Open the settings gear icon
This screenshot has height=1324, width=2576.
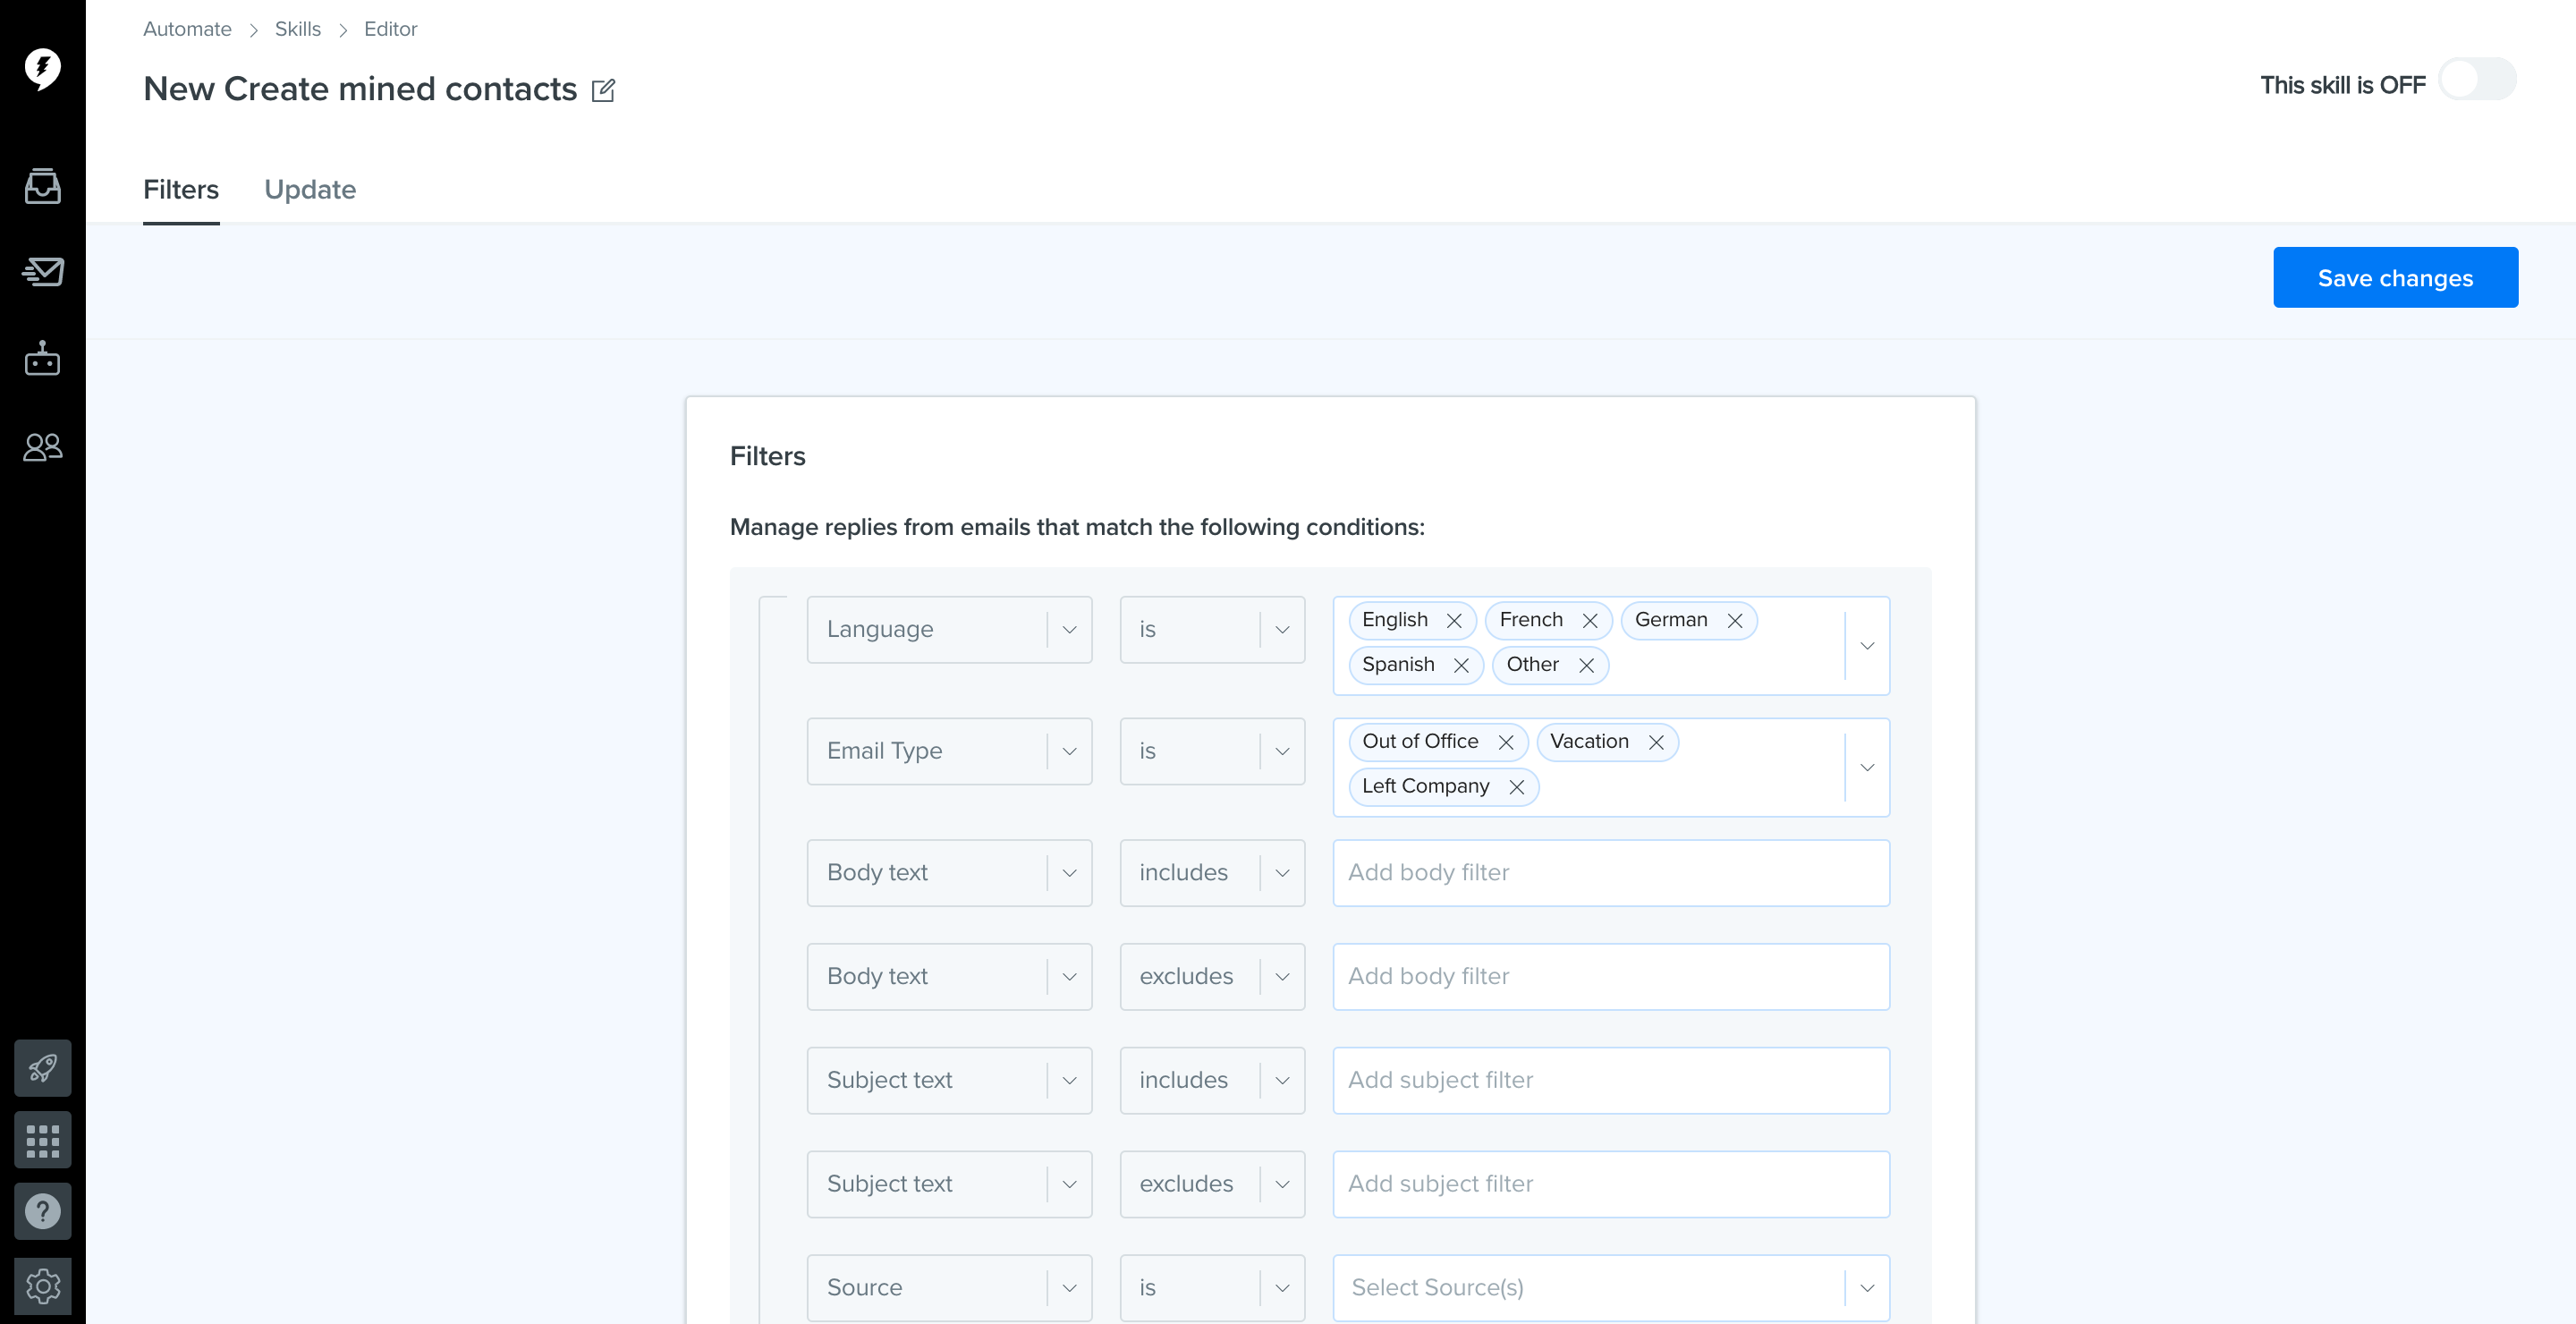tap(42, 1286)
